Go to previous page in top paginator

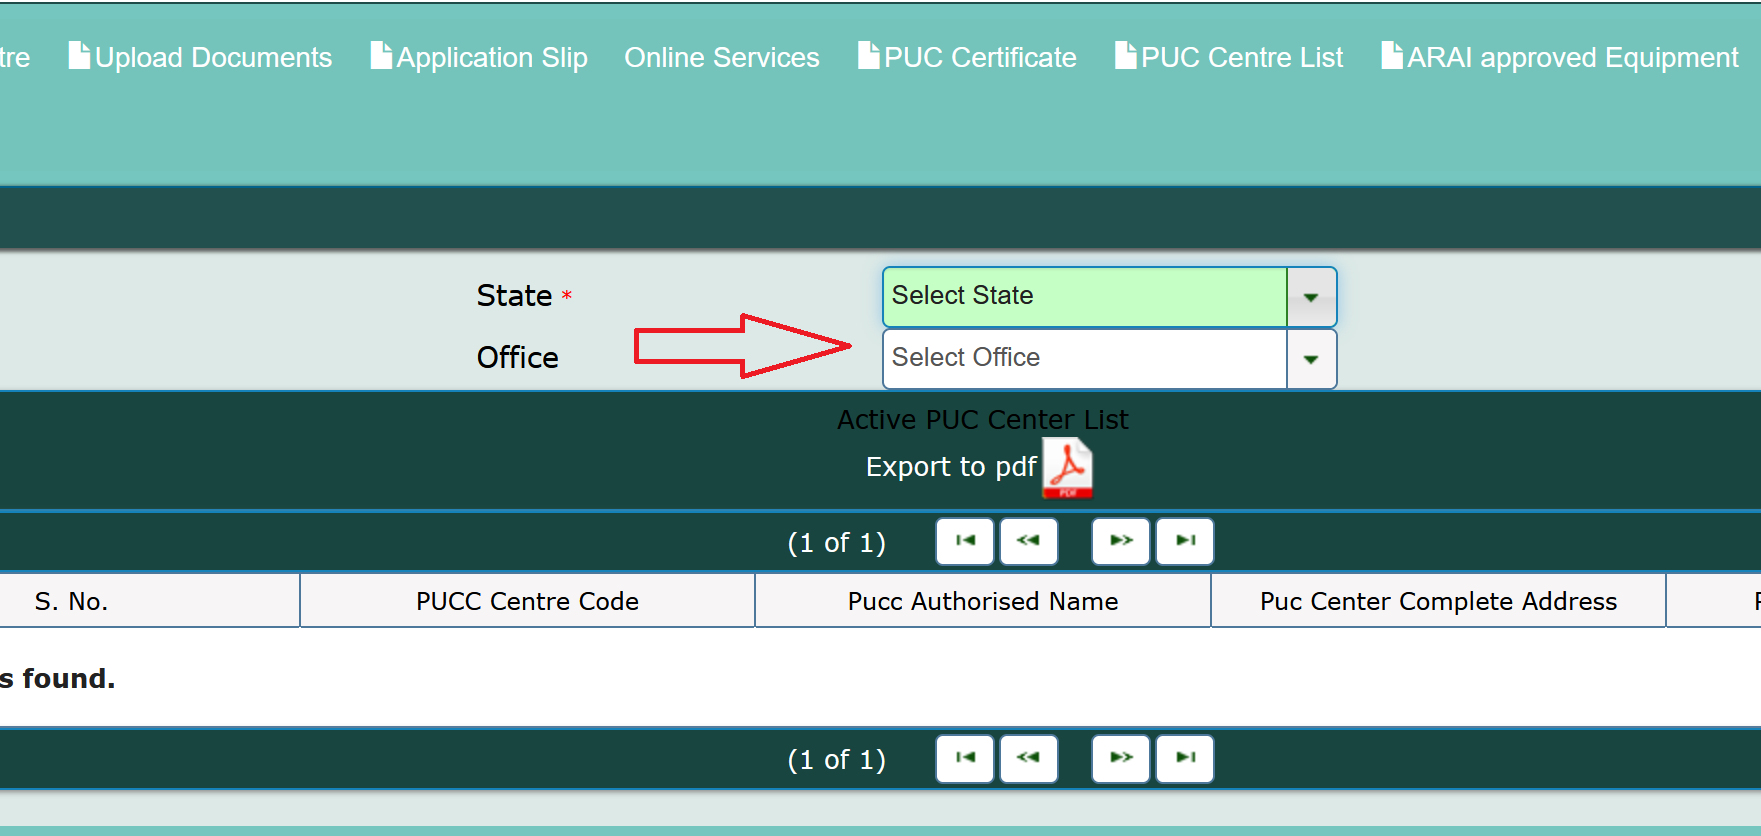1028,541
